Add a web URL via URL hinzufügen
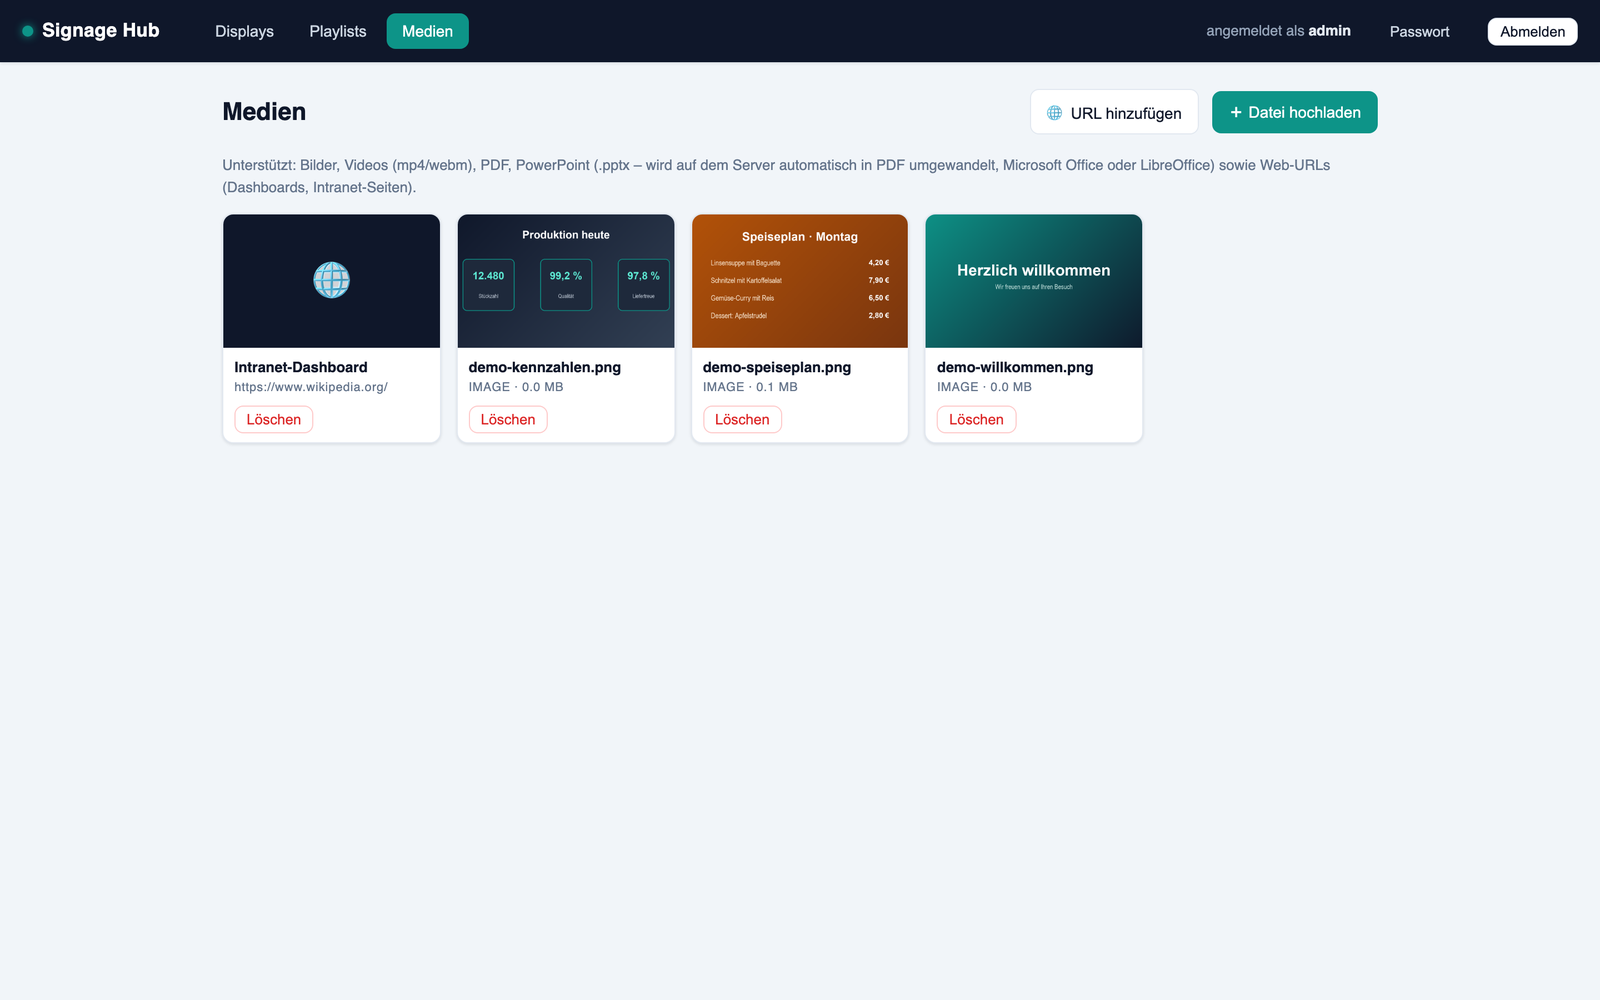 coord(1114,112)
